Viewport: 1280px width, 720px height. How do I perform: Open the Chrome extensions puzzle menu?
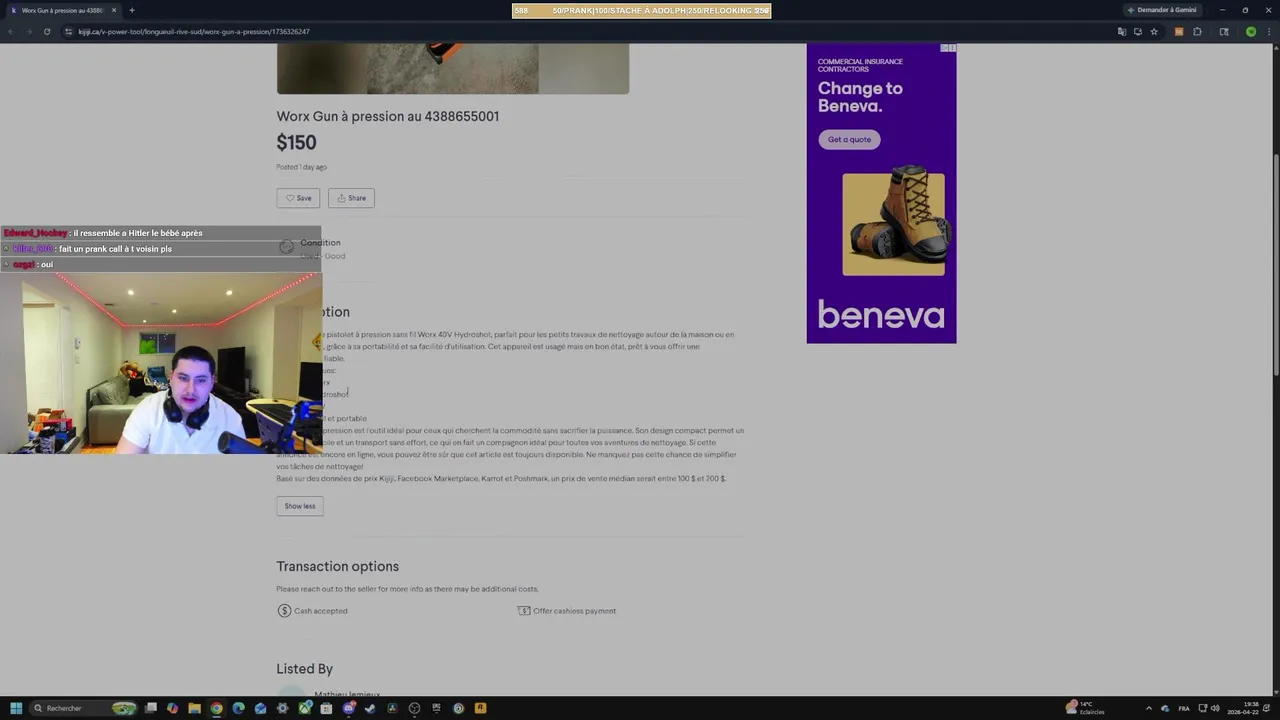[1197, 32]
